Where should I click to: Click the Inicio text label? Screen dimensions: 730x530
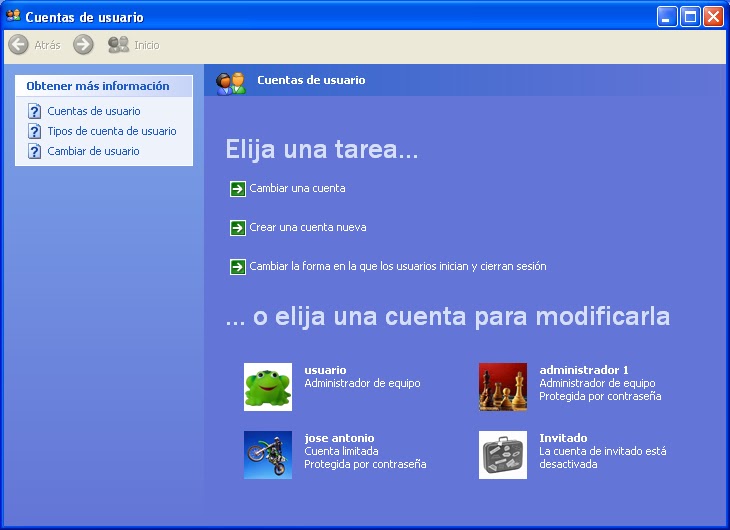[x=147, y=45]
